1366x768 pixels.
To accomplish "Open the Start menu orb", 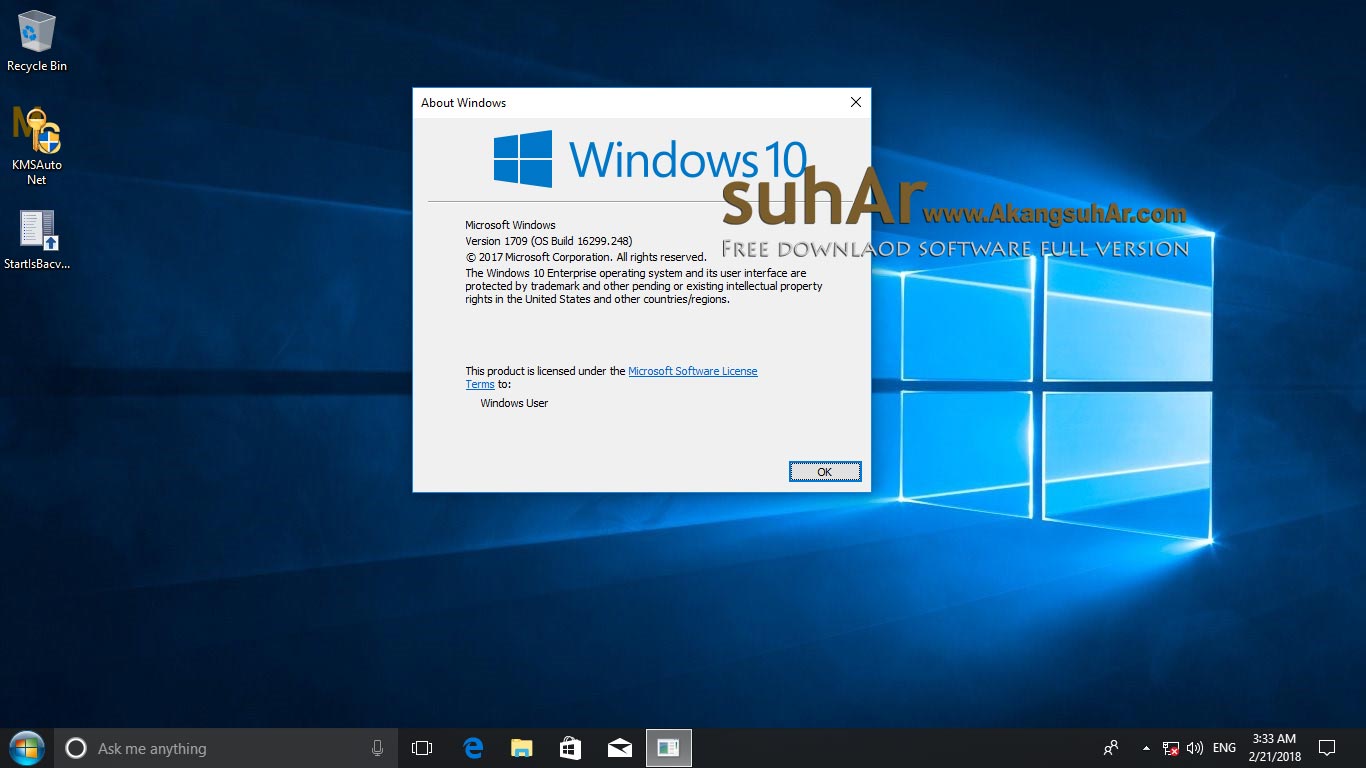I will [26, 748].
